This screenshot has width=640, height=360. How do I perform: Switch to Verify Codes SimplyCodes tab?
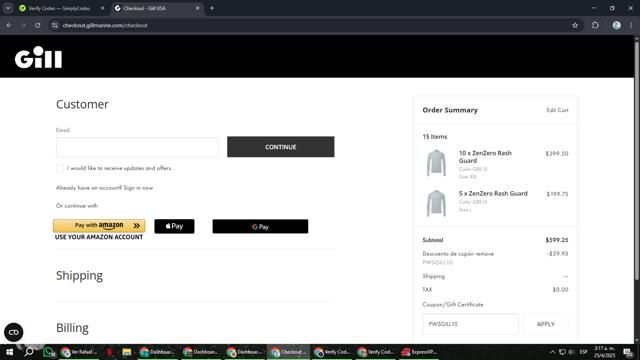pos(59,8)
